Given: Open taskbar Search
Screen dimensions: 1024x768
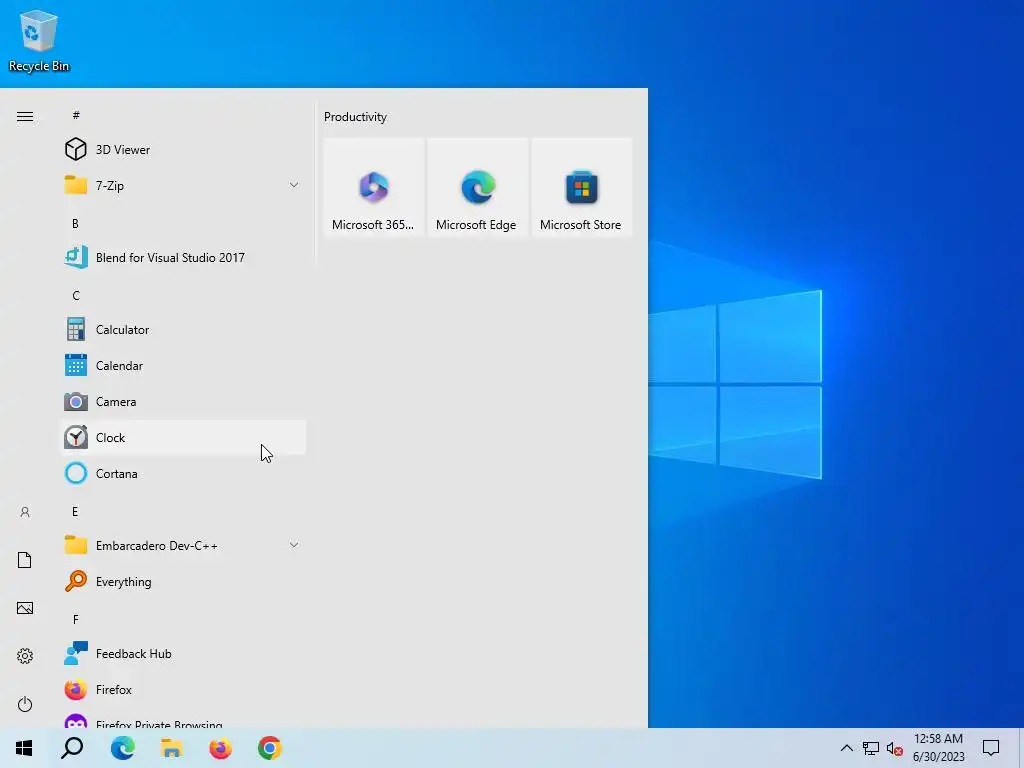Looking at the screenshot, I should 72,748.
